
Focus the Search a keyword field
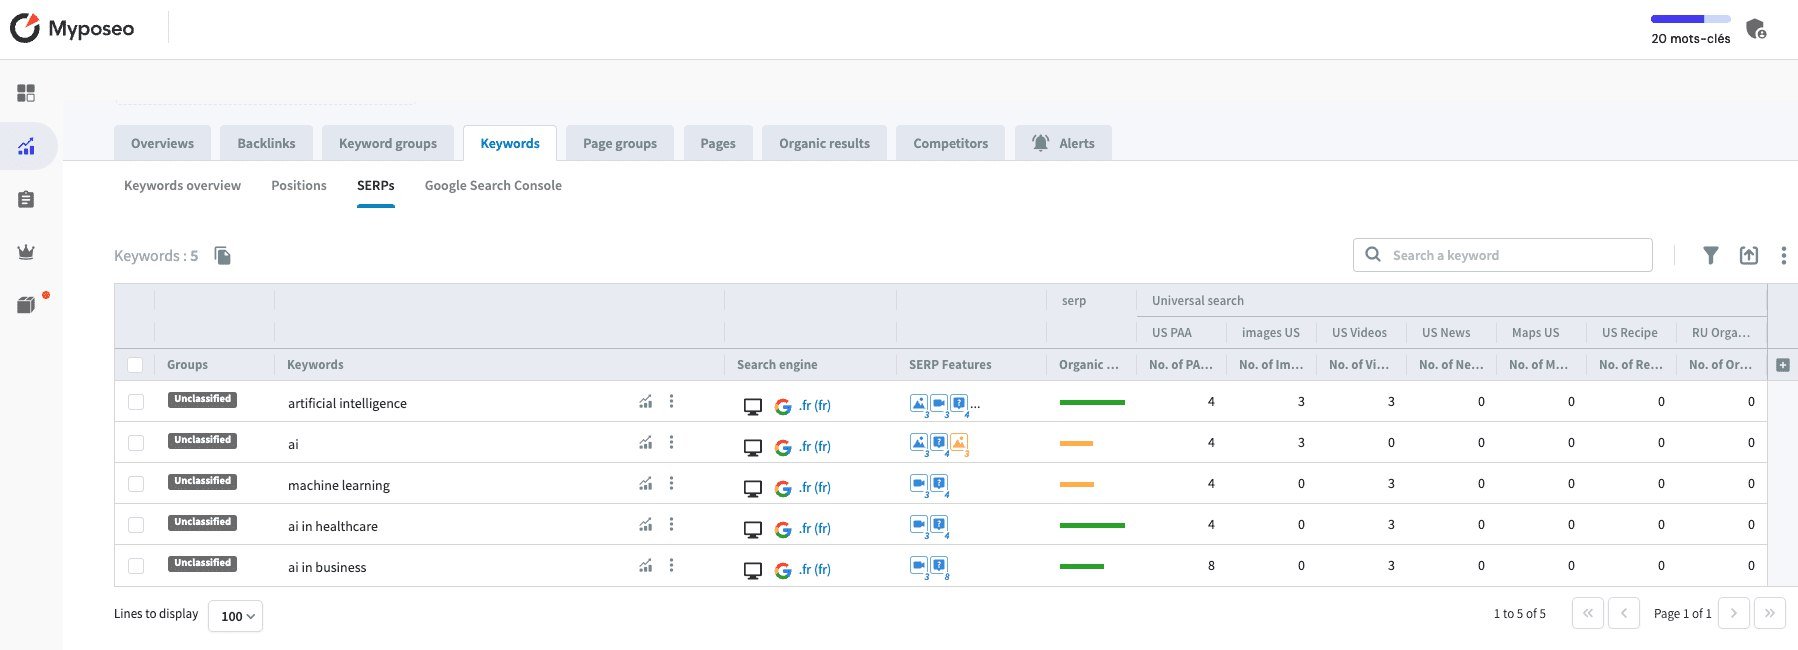1503,255
